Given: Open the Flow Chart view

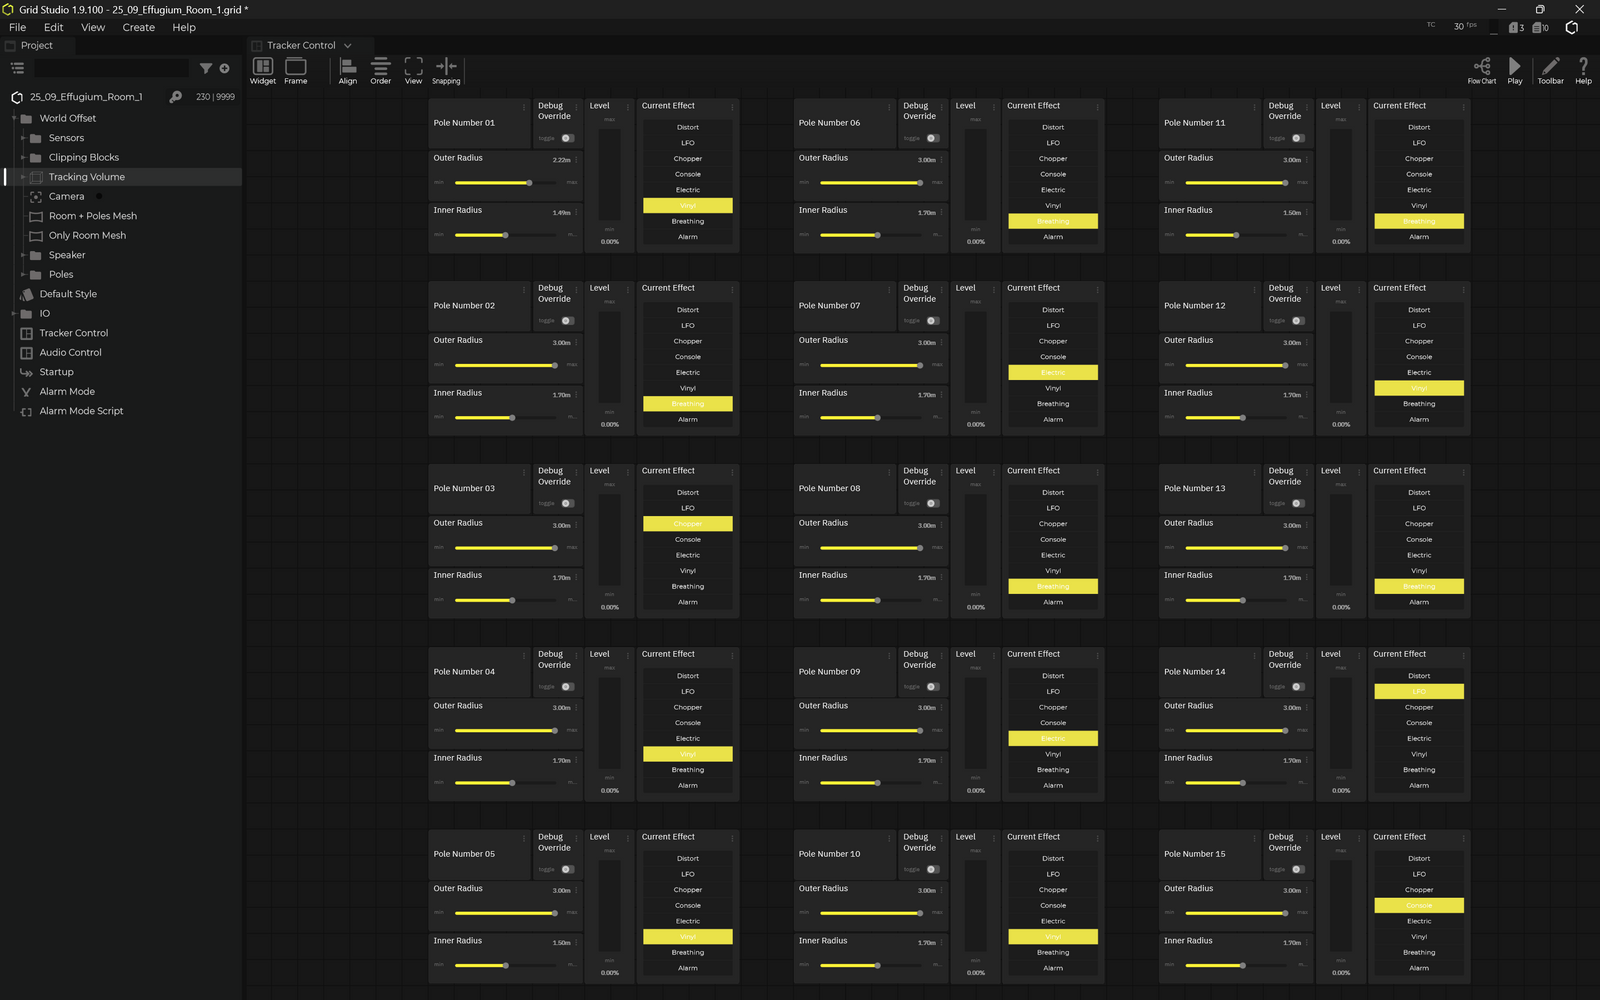Looking at the screenshot, I should click(x=1481, y=67).
